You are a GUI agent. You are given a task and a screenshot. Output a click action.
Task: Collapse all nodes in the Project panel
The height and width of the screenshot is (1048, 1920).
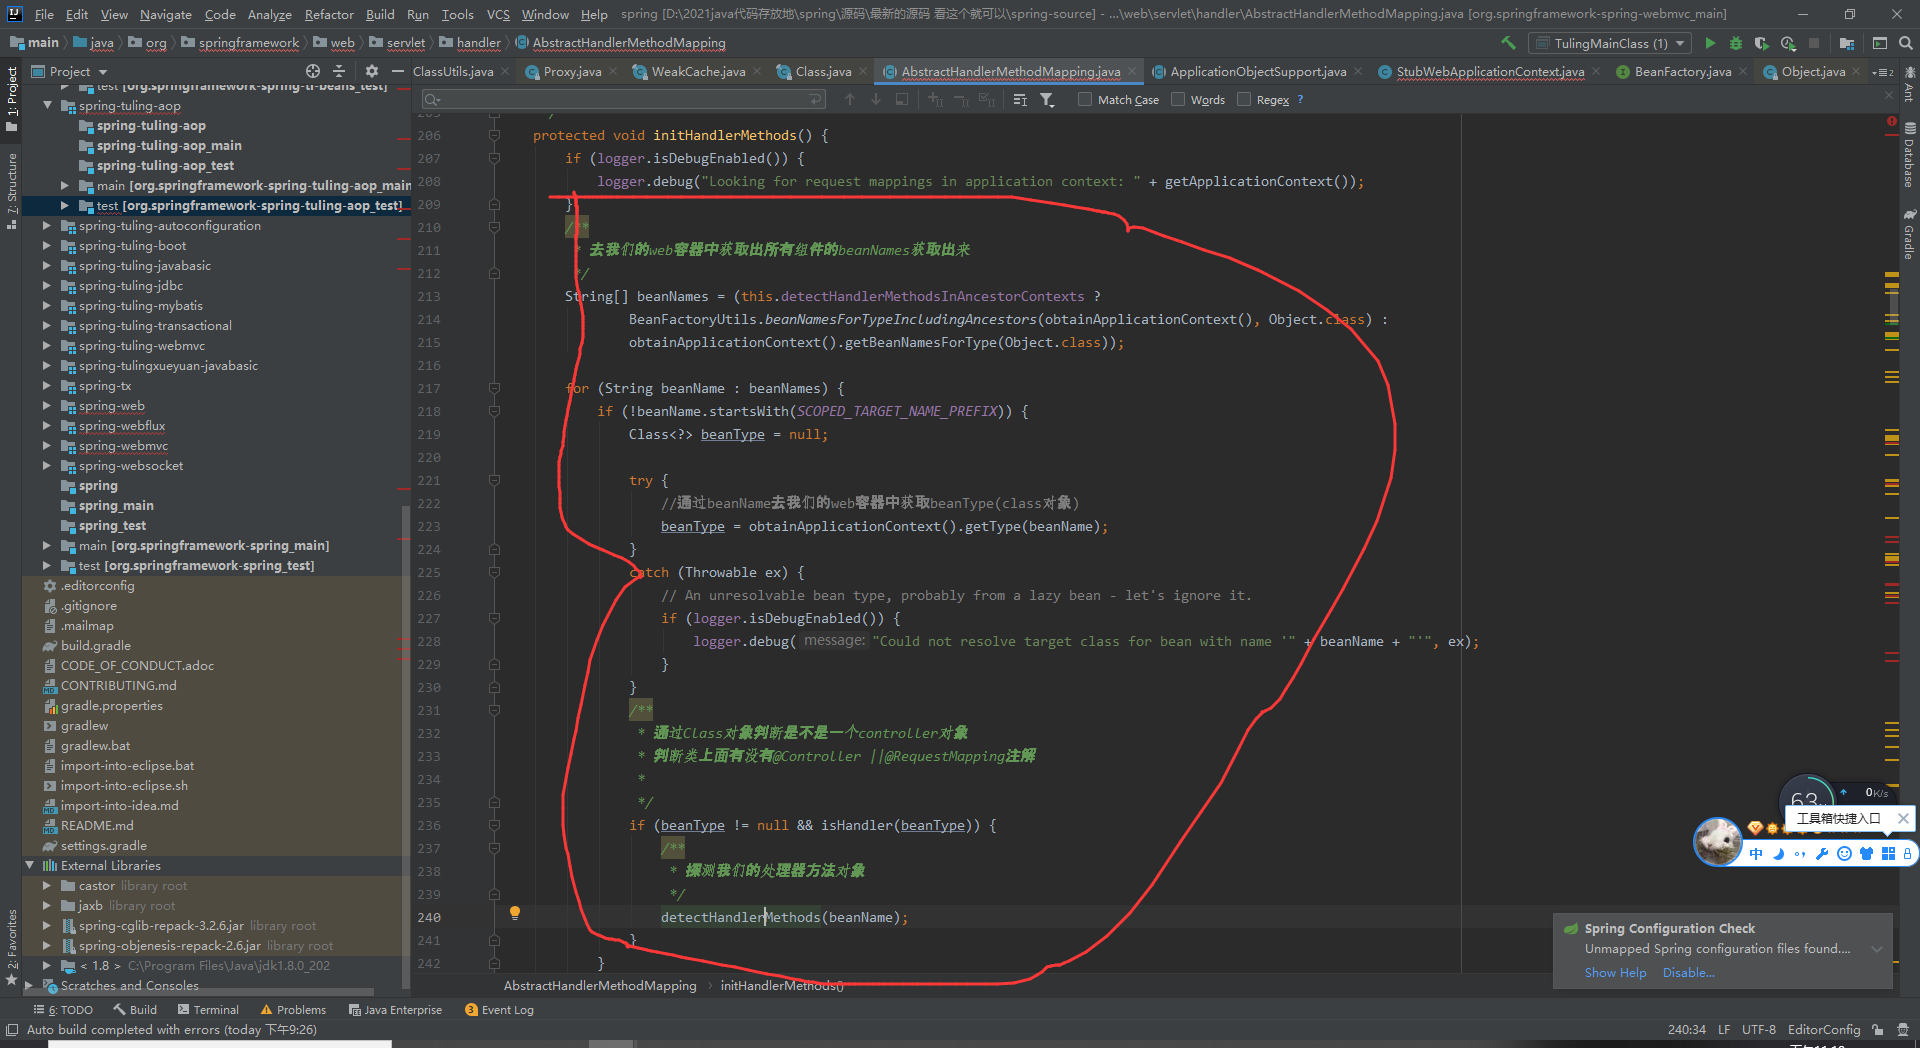pyautogui.click(x=339, y=71)
